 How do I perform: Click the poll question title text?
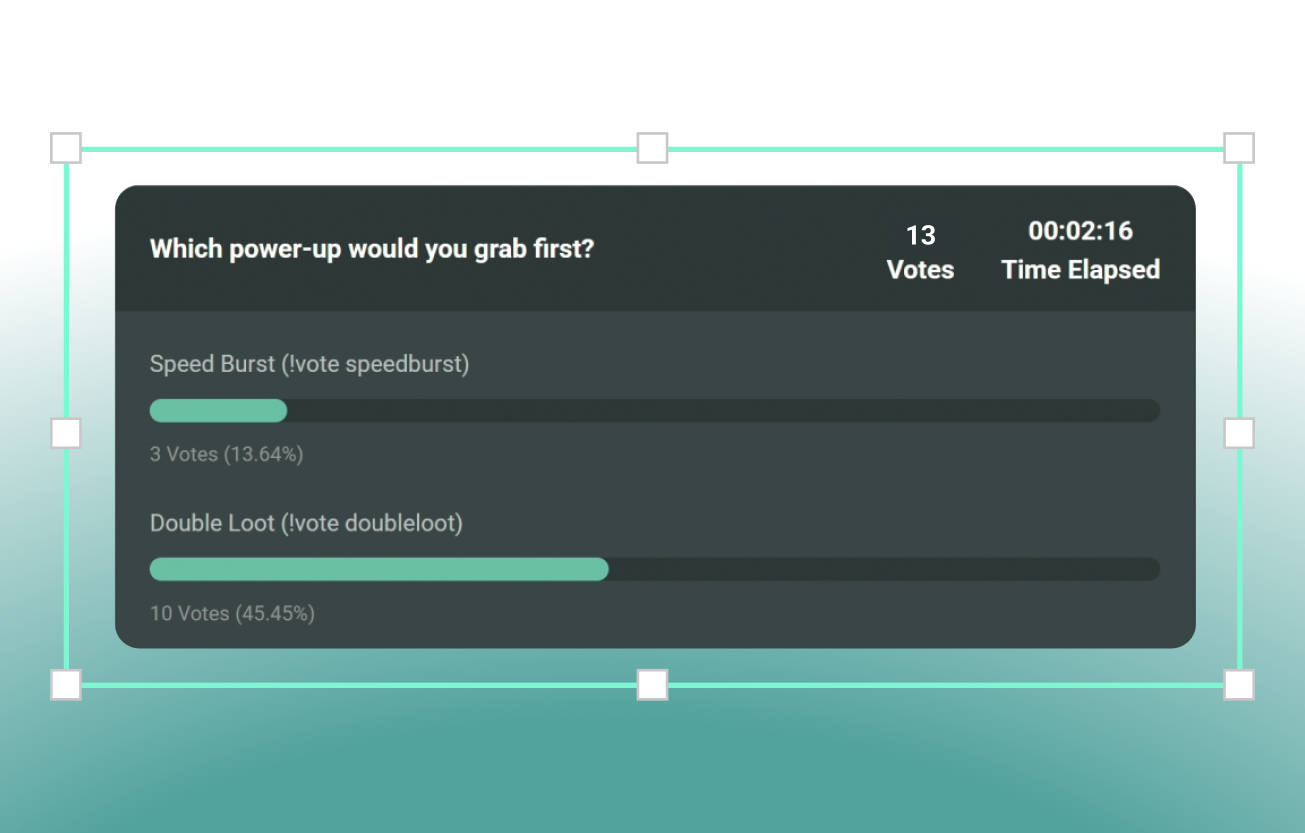(x=371, y=248)
